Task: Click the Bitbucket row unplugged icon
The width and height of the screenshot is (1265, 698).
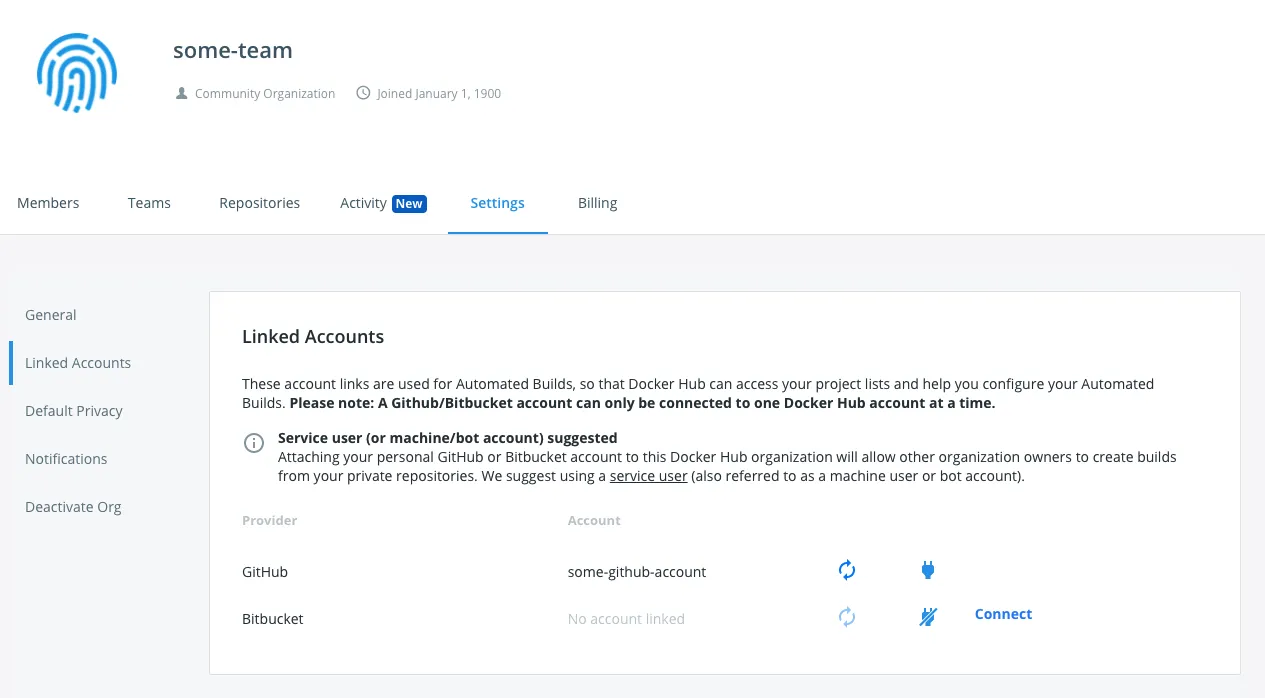Action: pos(928,617)
